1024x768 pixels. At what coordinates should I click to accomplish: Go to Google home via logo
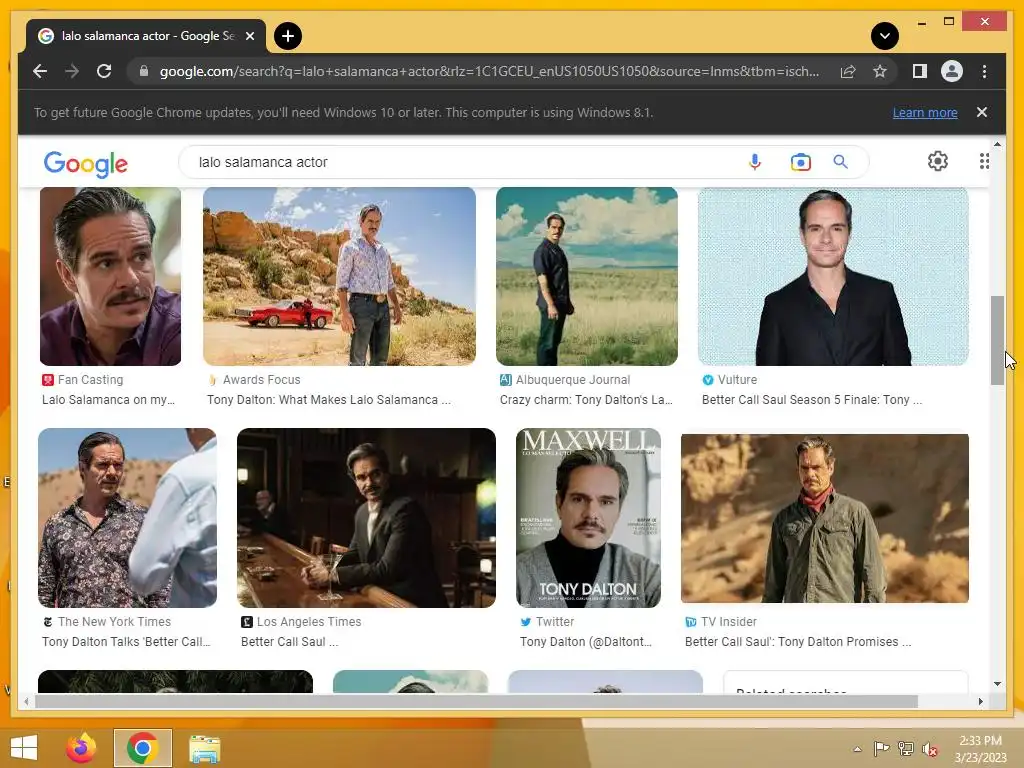click(86, 163)
